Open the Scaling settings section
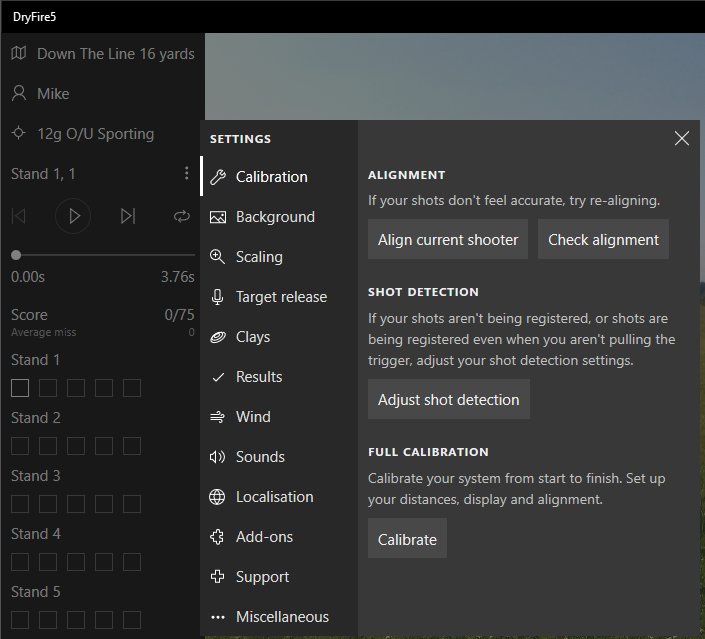This screenshot has height=639, width=705. [259, 257]
